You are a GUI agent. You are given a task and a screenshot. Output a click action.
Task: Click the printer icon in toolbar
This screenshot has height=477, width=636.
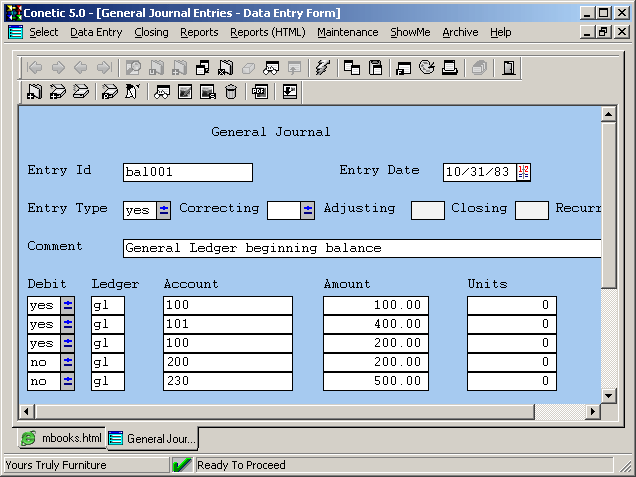click(x=450, y=68)
